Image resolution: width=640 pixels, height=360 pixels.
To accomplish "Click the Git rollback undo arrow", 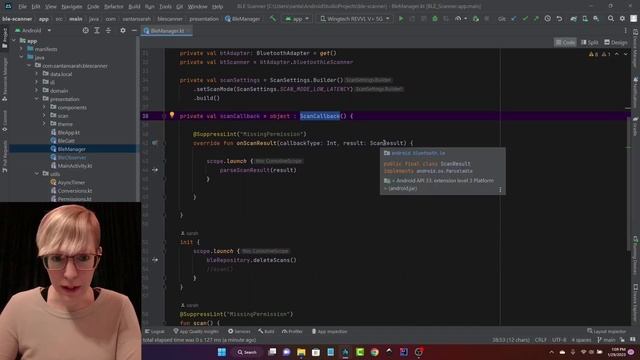I will click(x=559, y=19).
